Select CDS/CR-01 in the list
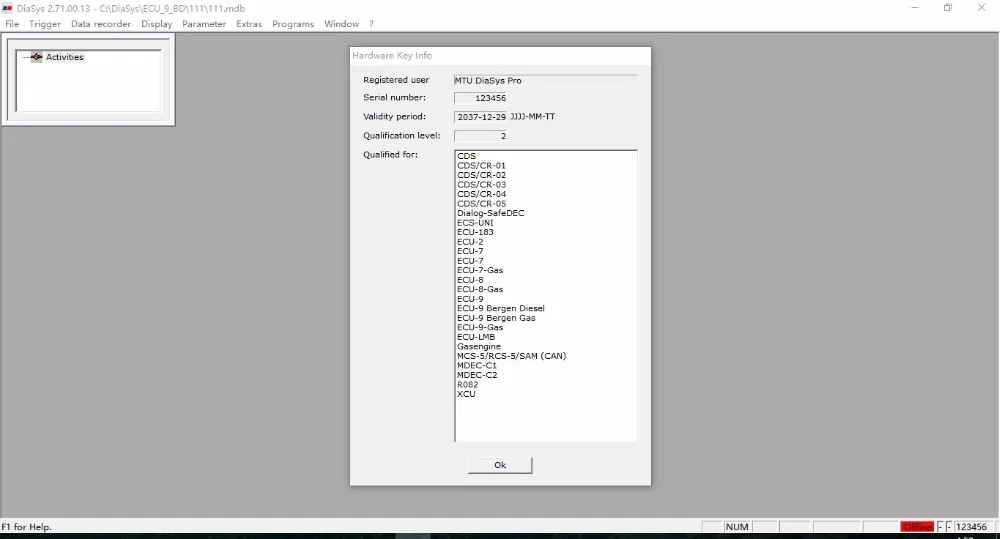The width and height of the screenshot is (1000, 539). click(482, 165)
